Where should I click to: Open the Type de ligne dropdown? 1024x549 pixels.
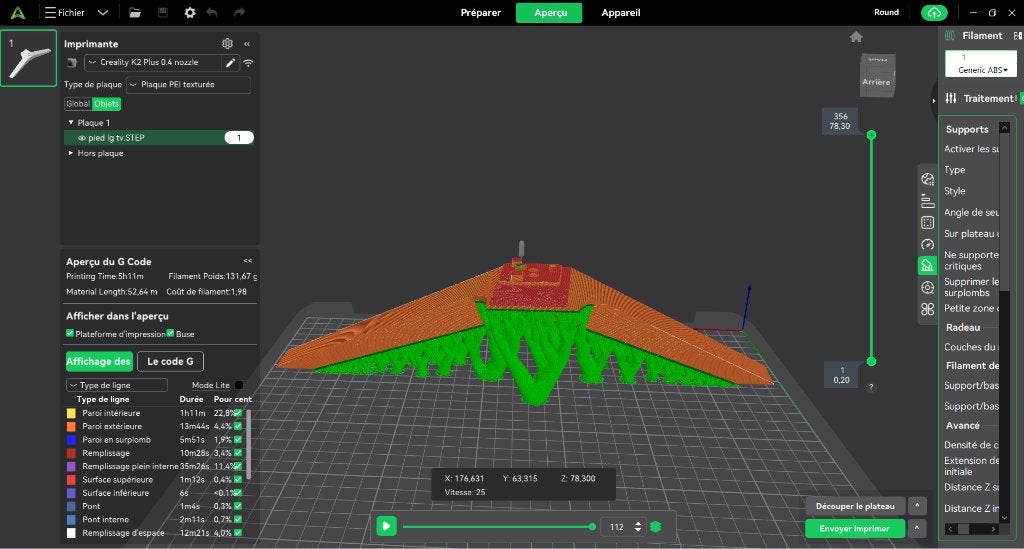click(116, 385)
